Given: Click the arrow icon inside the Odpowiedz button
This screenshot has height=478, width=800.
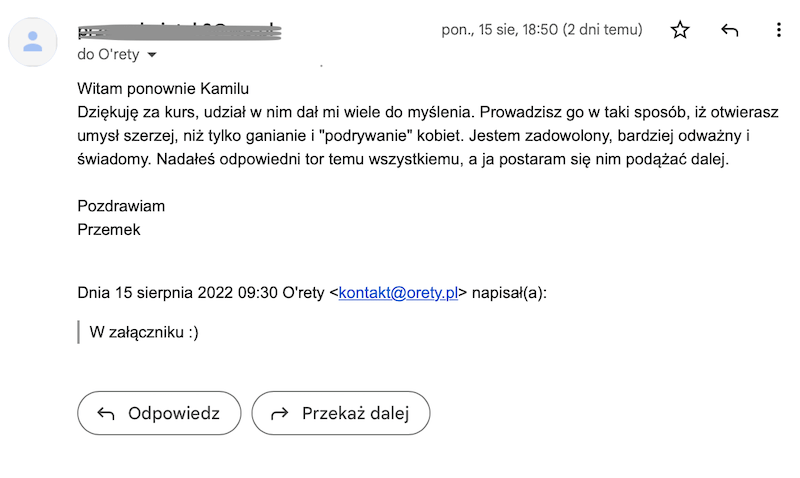Looking at the screenshot, I should (x=106, y=414).
